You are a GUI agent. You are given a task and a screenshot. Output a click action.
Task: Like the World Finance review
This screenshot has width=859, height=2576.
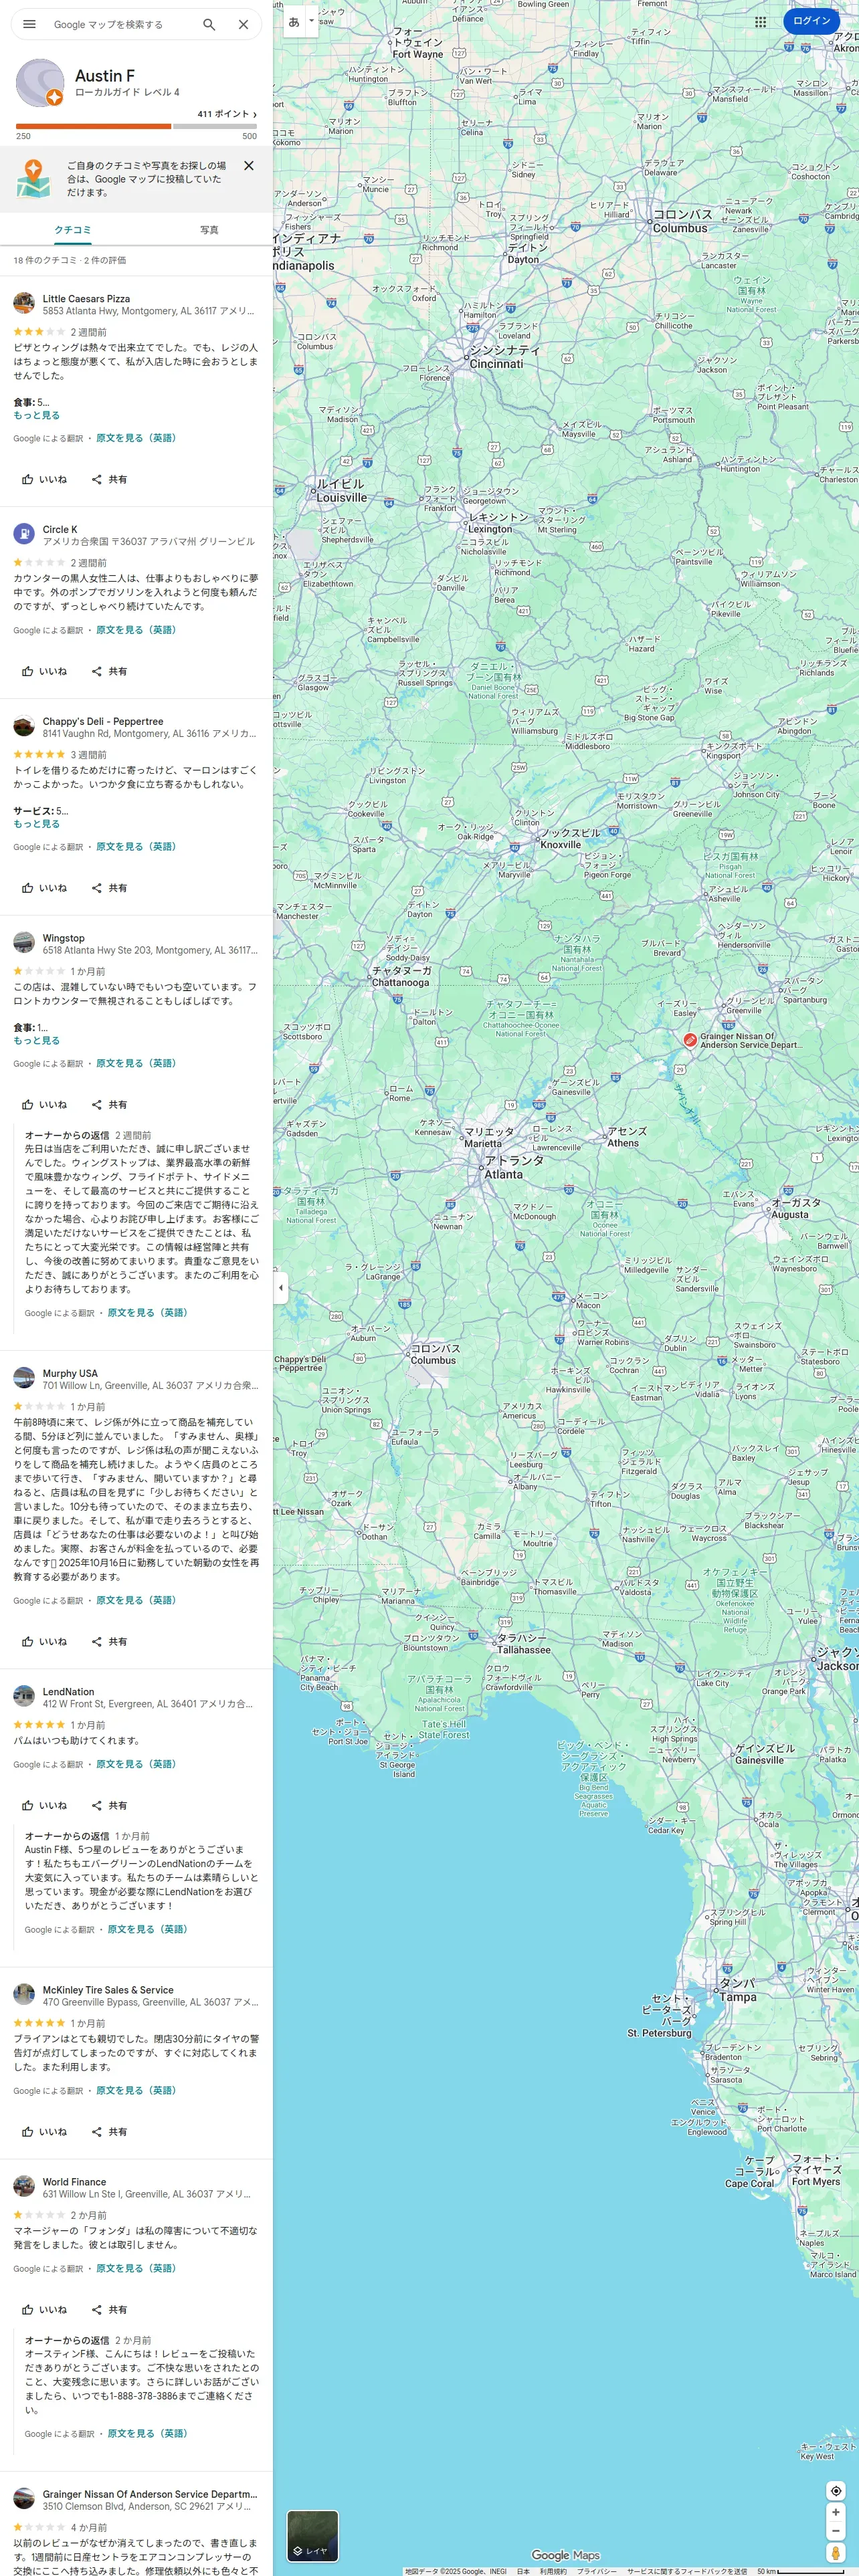point(44,2310)
